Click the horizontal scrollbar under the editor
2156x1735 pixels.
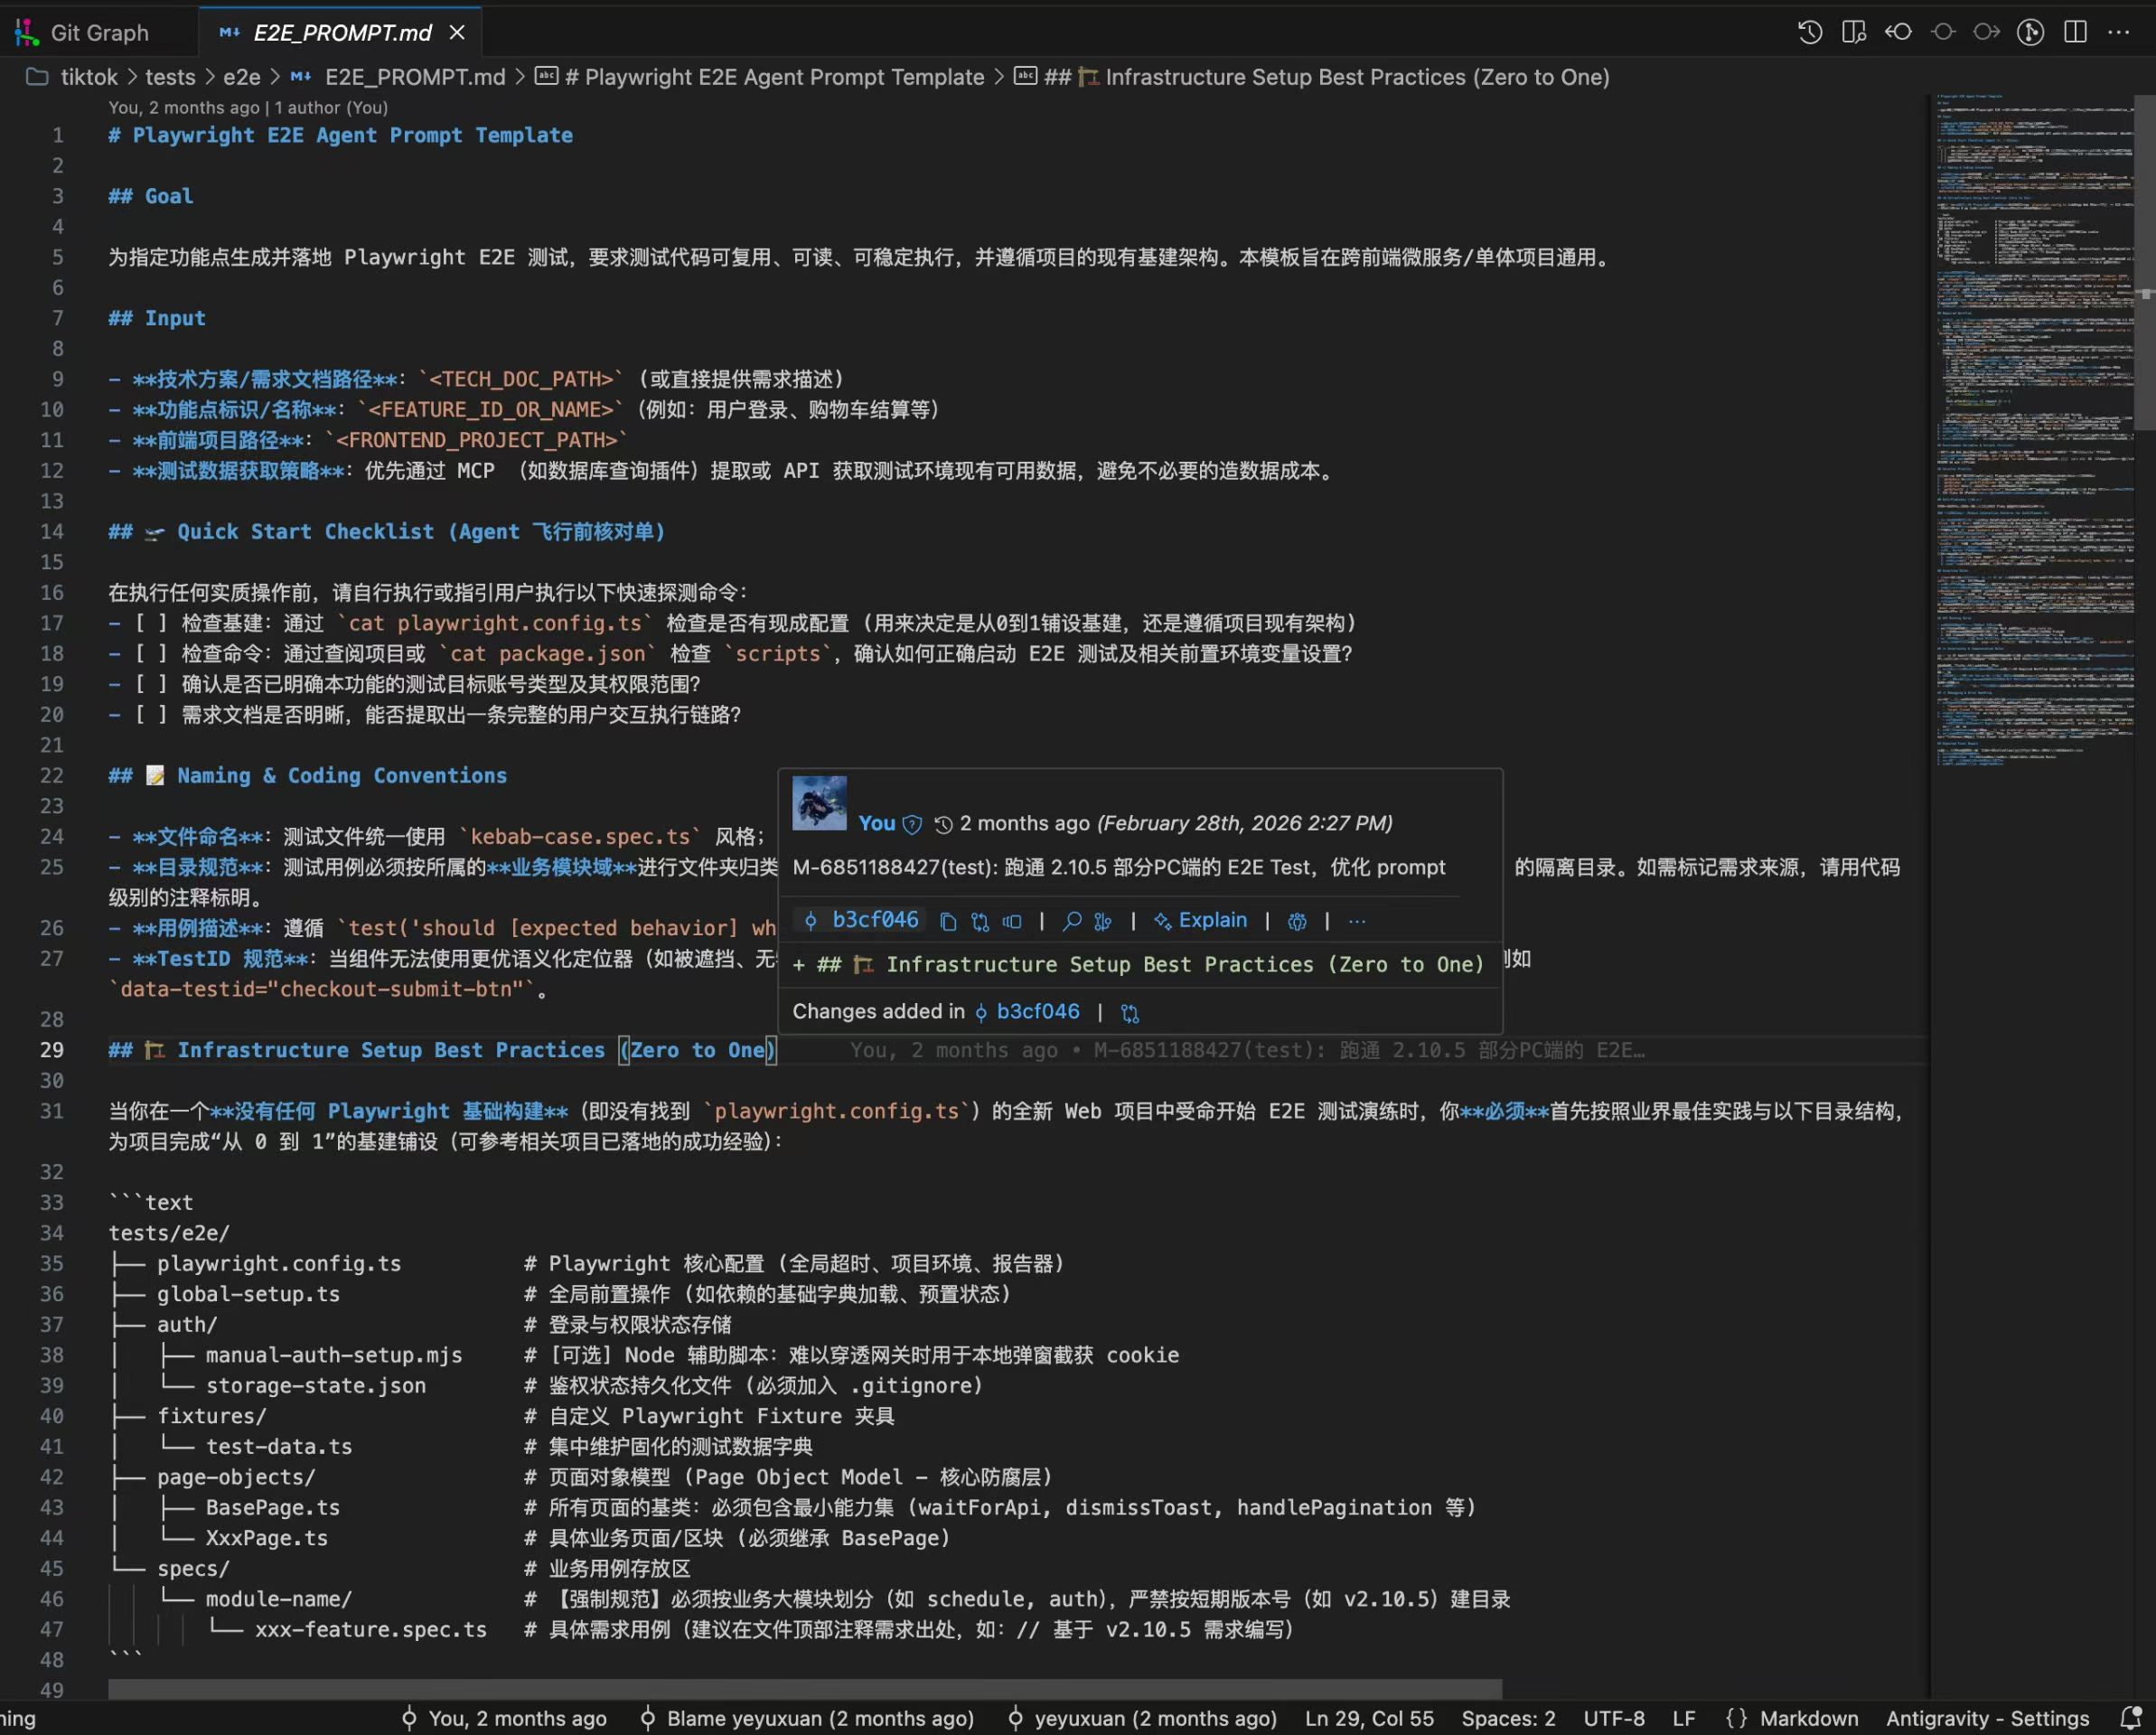pyautogui.click(x=805, y=1688)
